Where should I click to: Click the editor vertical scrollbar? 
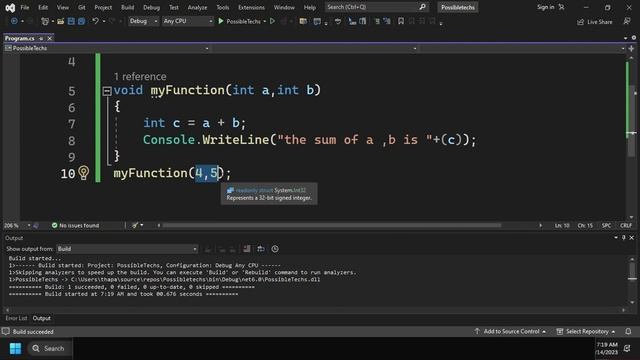(631, 120)
